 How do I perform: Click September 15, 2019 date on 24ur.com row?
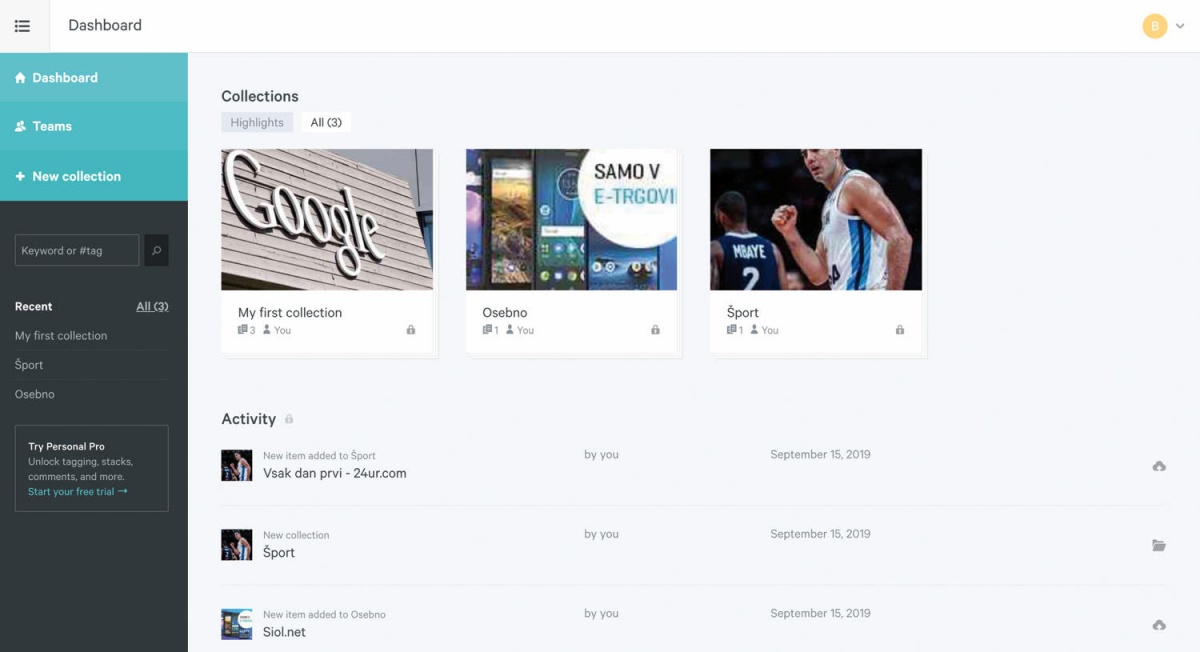(x=820, y=454)
